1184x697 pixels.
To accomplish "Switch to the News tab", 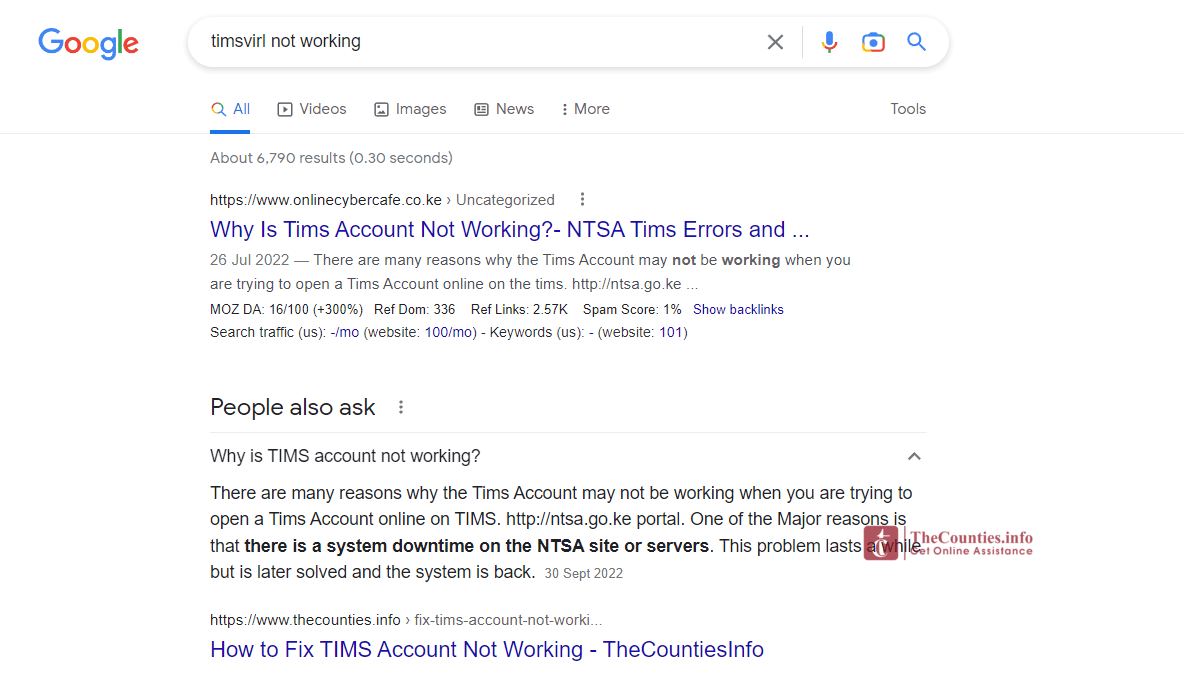I will pos(504,109).
